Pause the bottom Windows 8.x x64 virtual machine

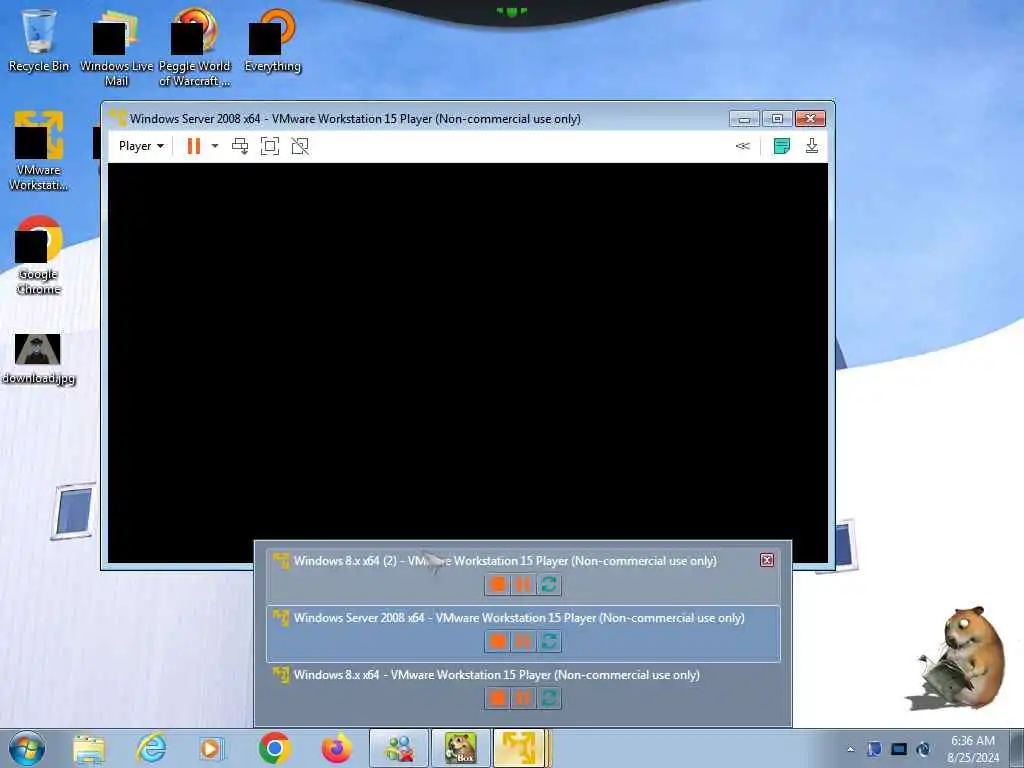point(523,698)
